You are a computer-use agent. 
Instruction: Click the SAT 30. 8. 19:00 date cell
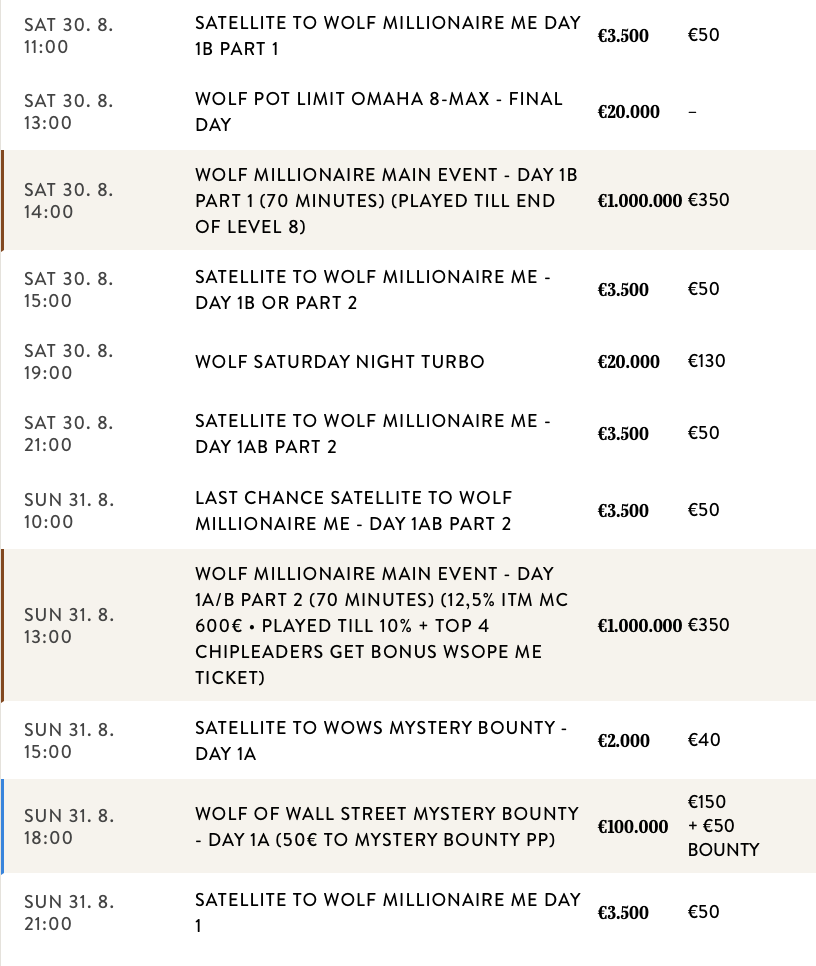click(69, 362)
